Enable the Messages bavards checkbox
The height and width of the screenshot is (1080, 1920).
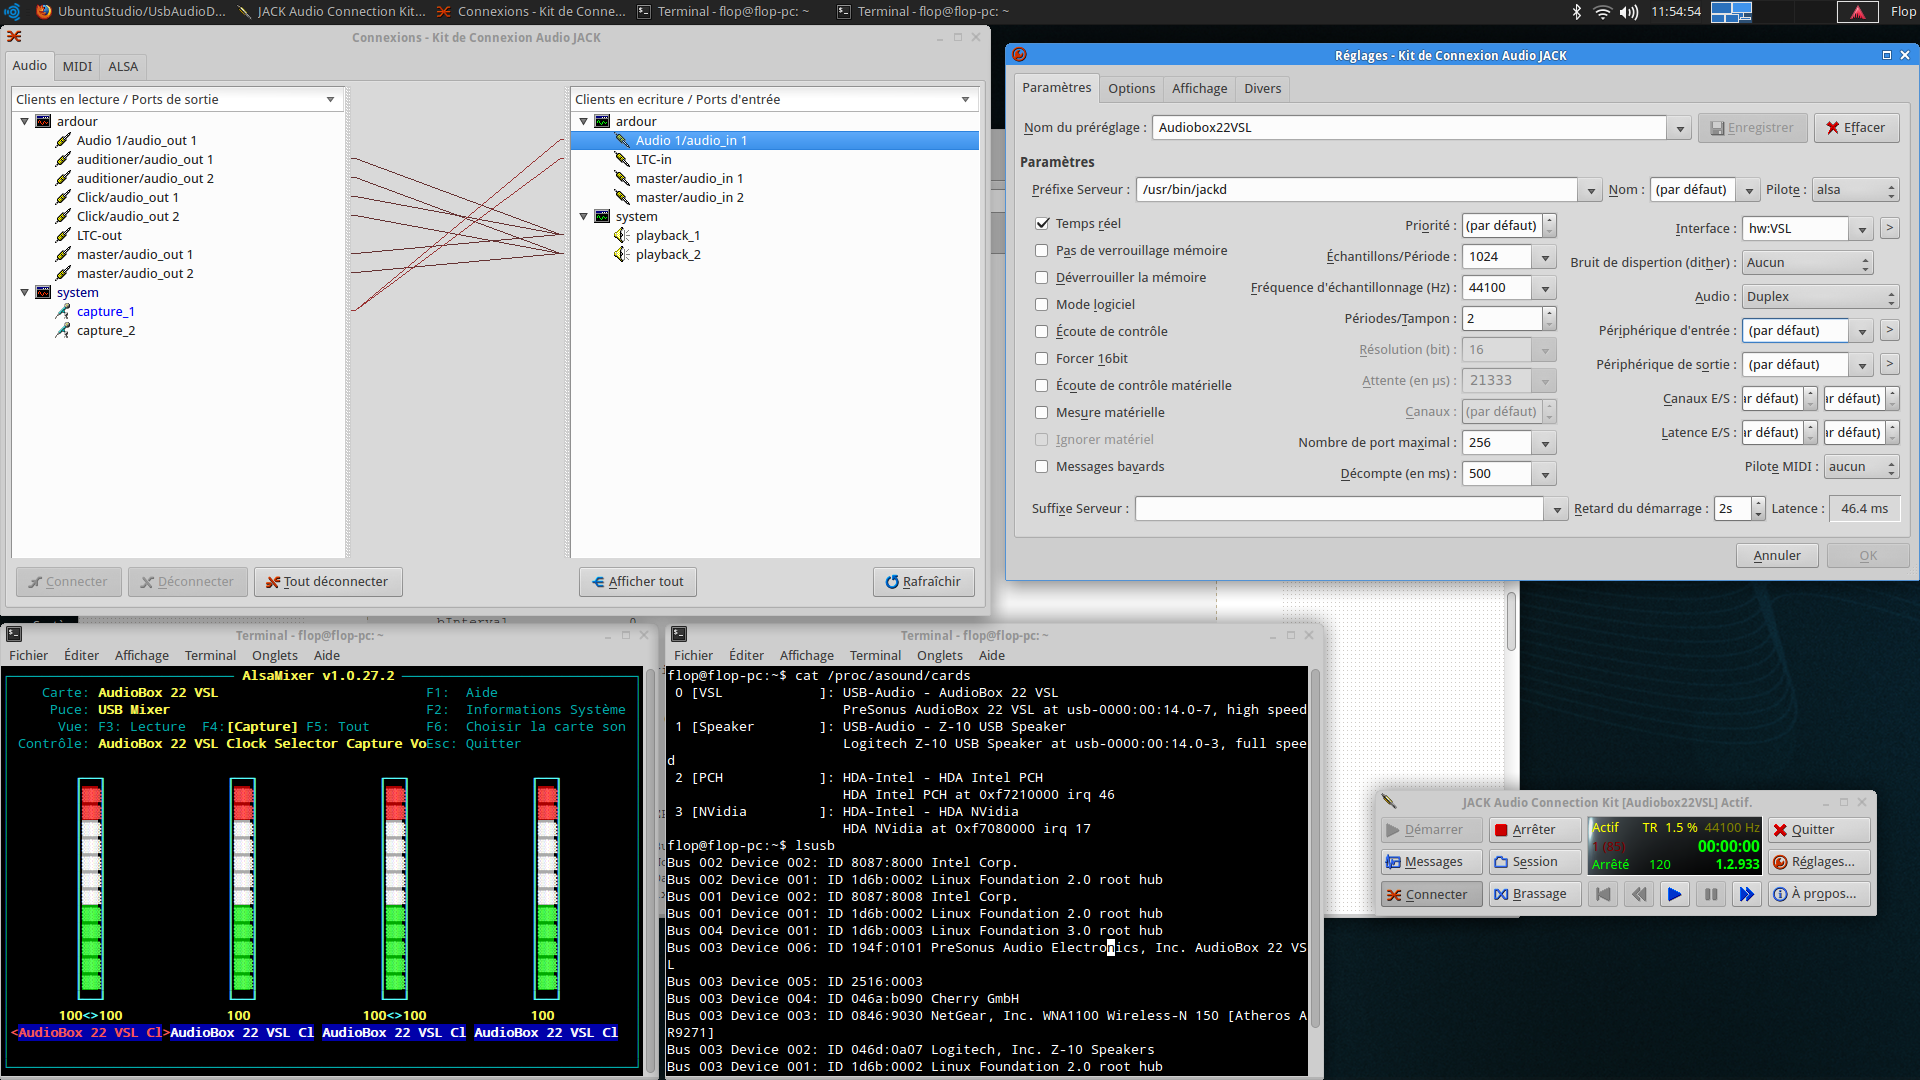point(1042,467)
